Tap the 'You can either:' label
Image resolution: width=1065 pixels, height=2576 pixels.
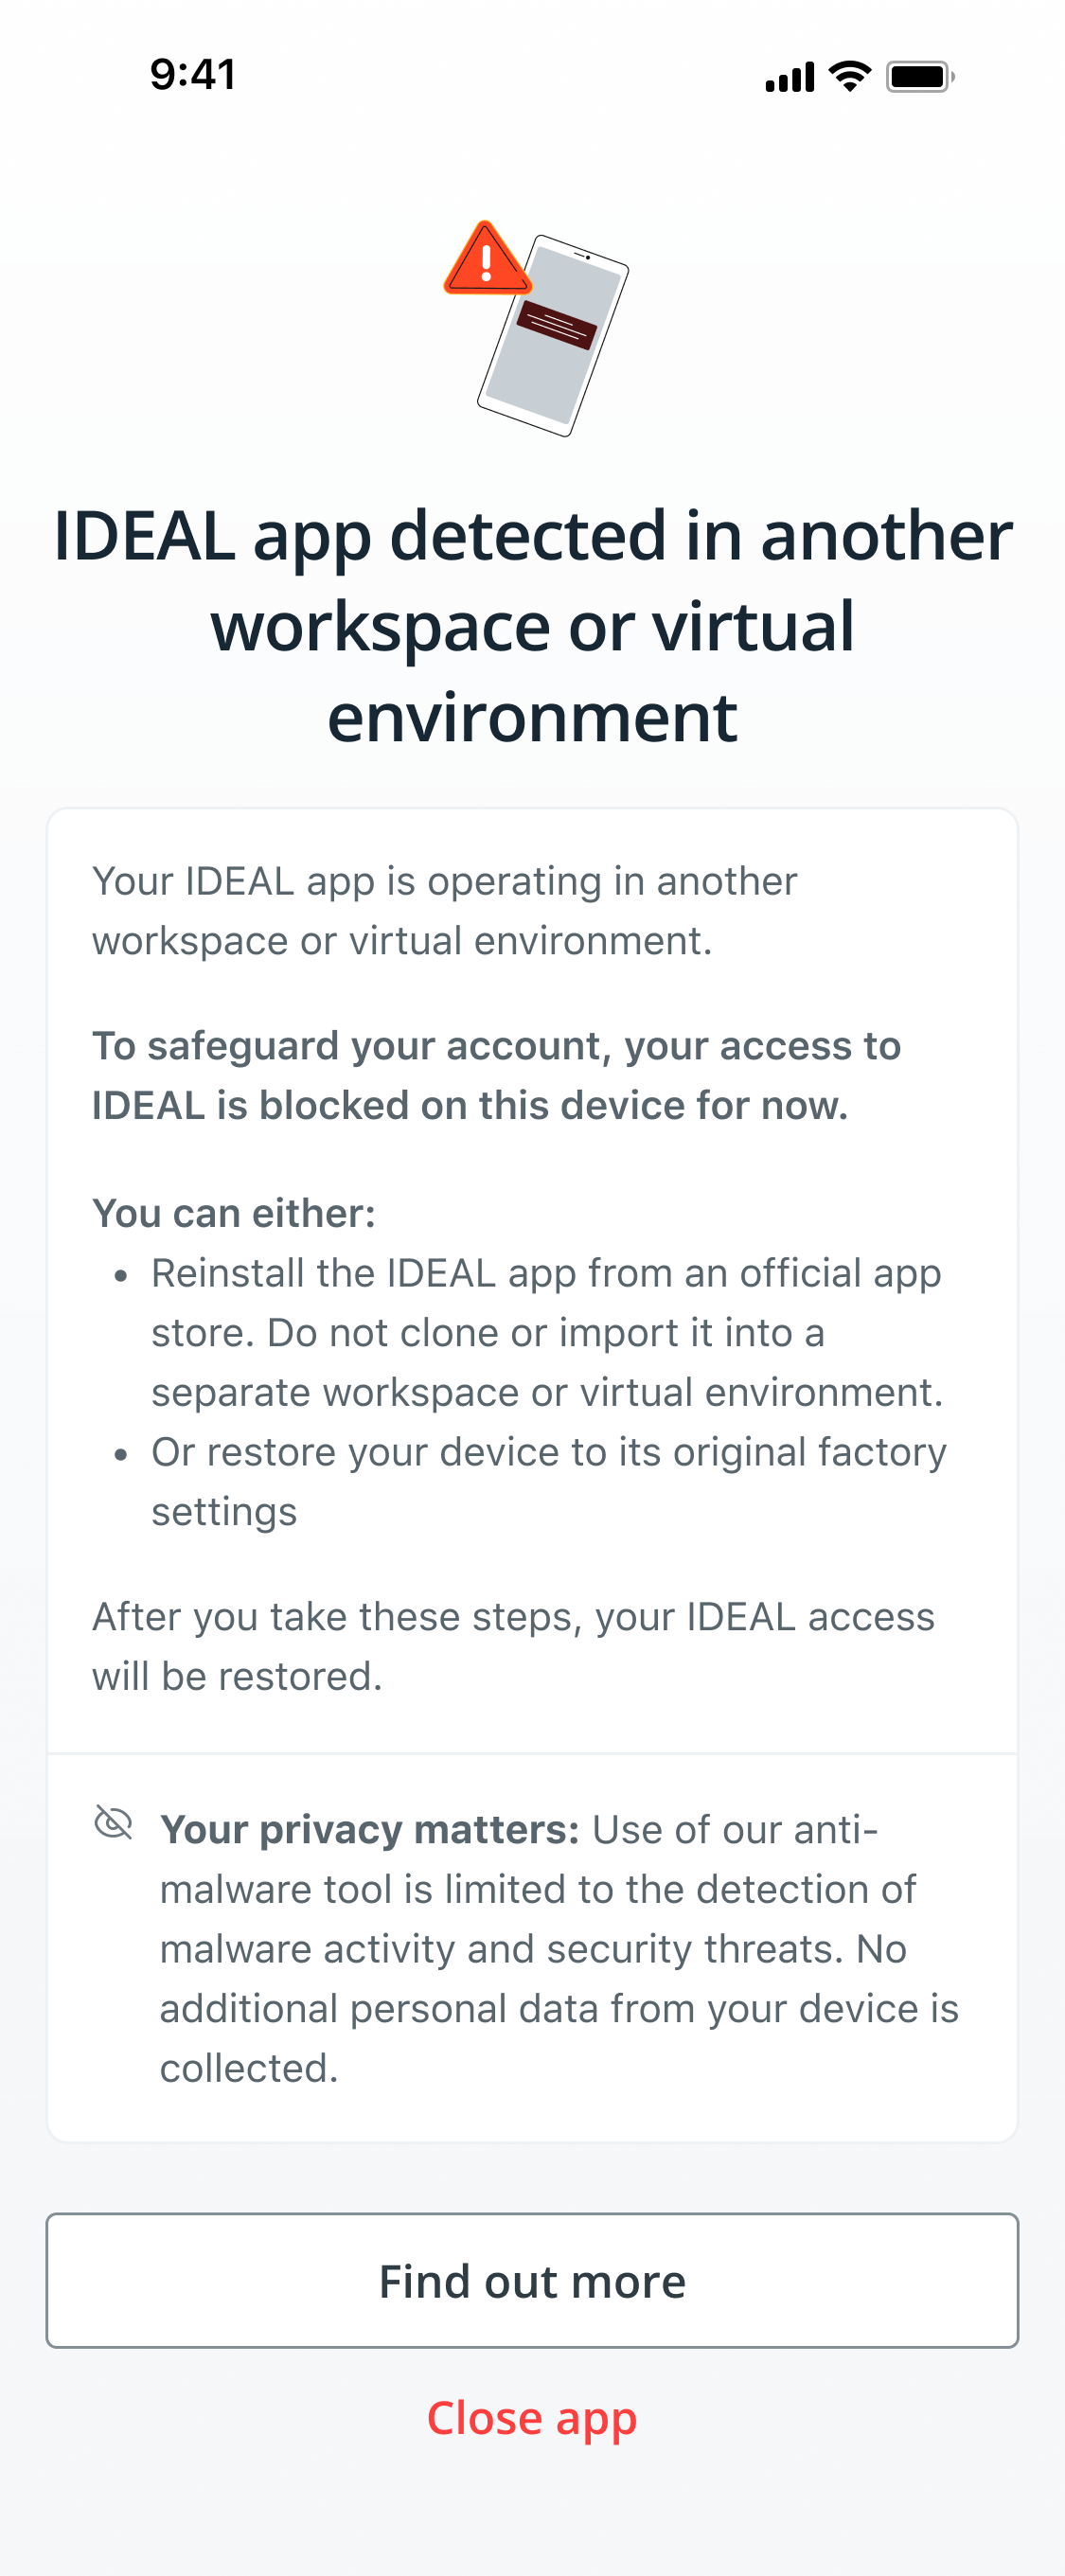(234, 1213)
